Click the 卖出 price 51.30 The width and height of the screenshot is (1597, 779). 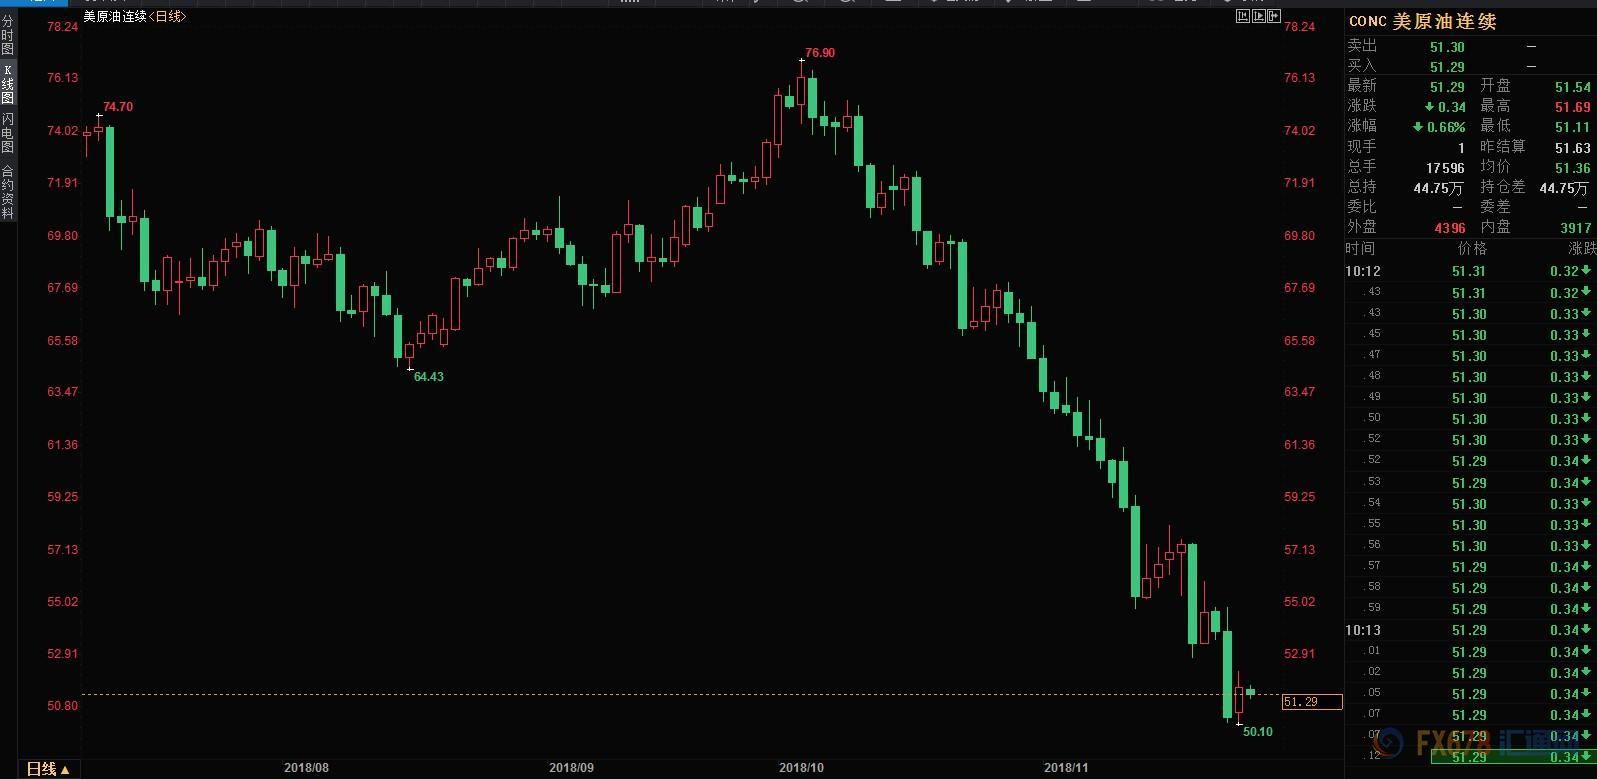click(1447, 47)
